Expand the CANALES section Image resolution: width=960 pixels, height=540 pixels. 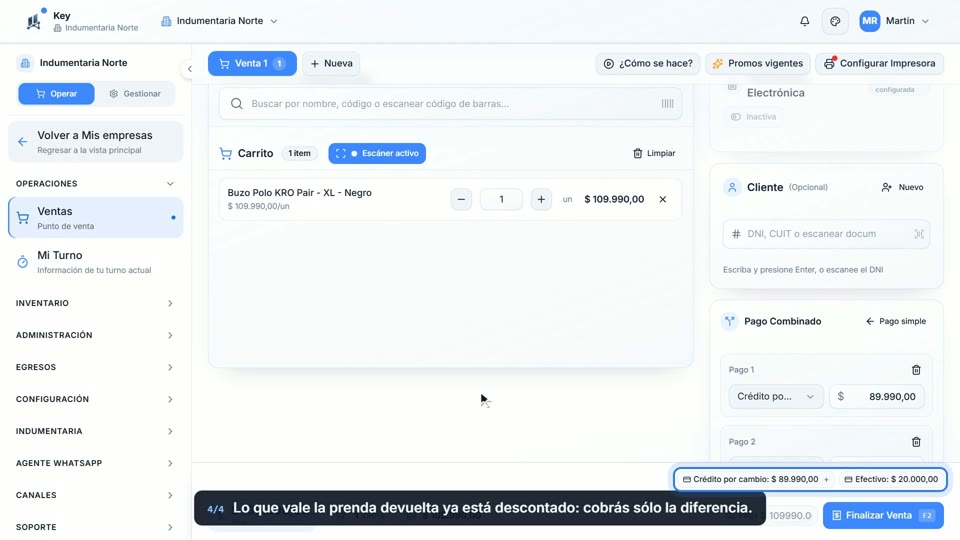[95, 495]
